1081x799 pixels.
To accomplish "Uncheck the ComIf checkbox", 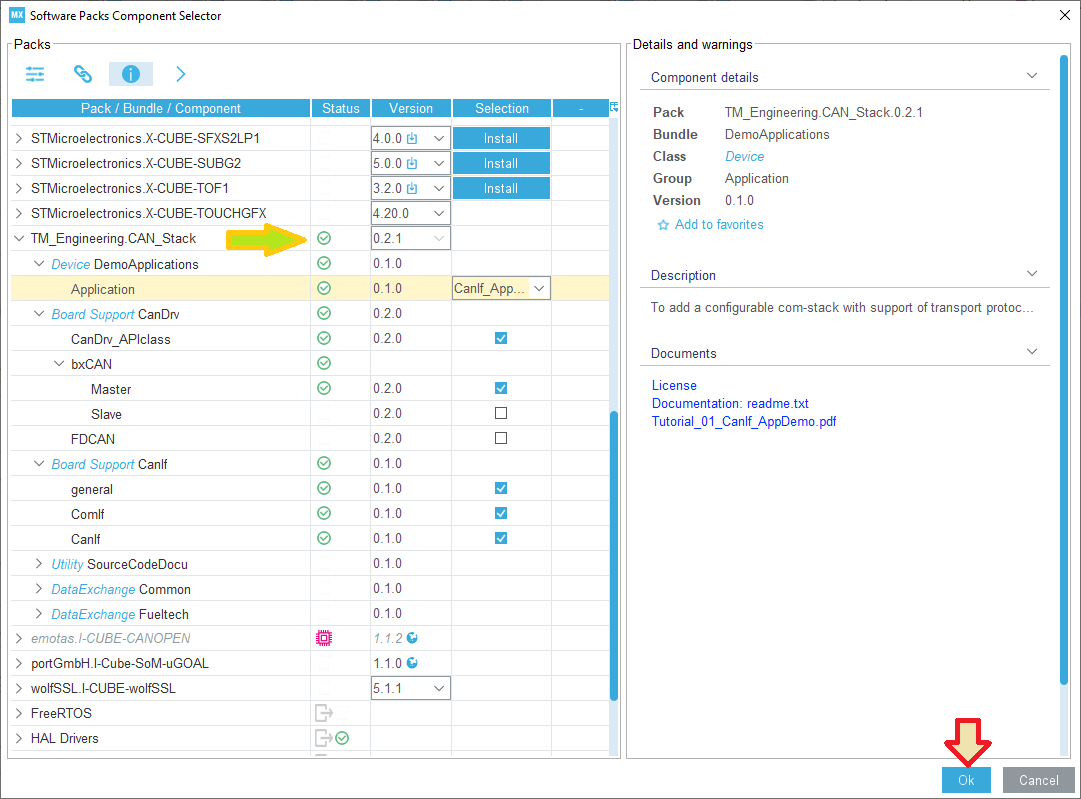I will click(x=501, y=513).
